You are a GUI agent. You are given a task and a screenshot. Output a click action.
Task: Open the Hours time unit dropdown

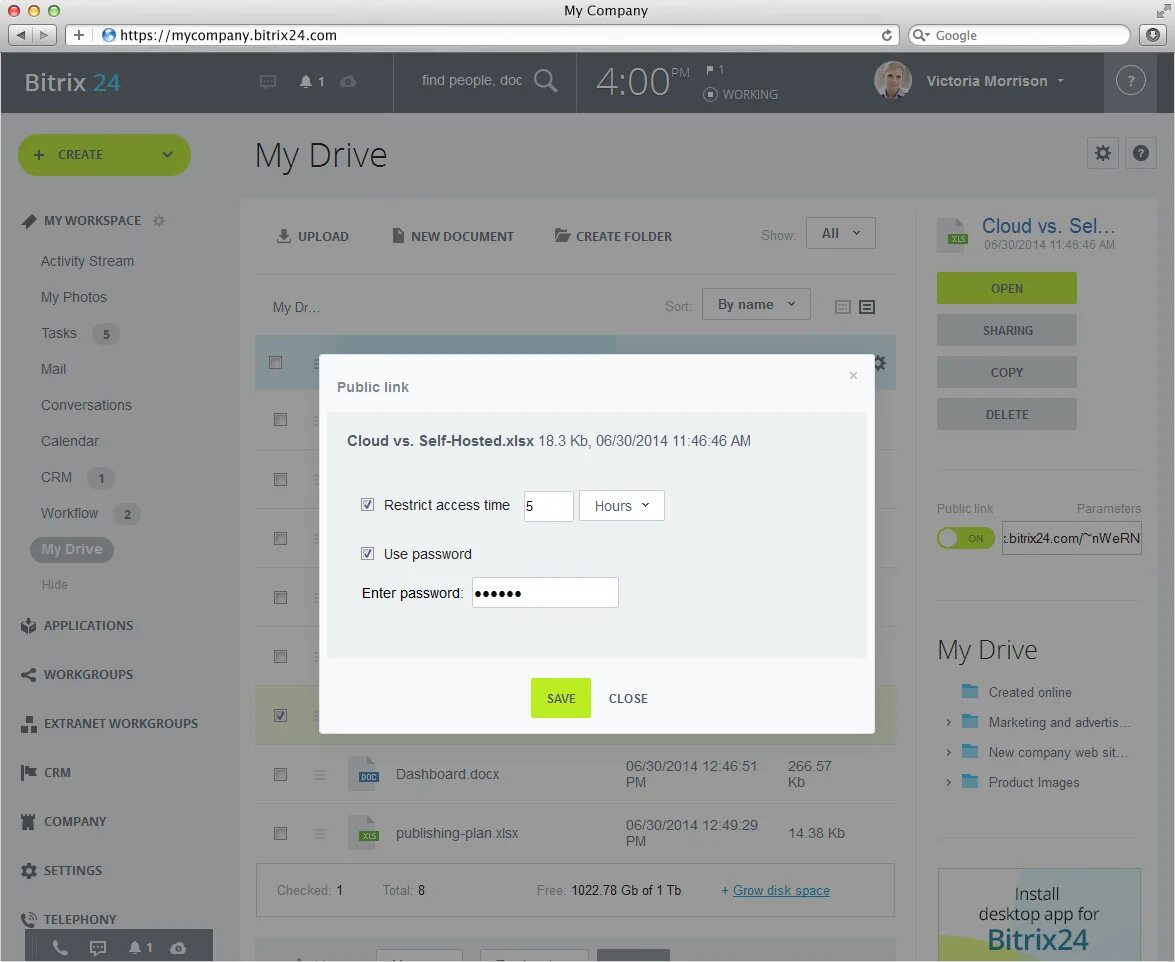(622, 506)
